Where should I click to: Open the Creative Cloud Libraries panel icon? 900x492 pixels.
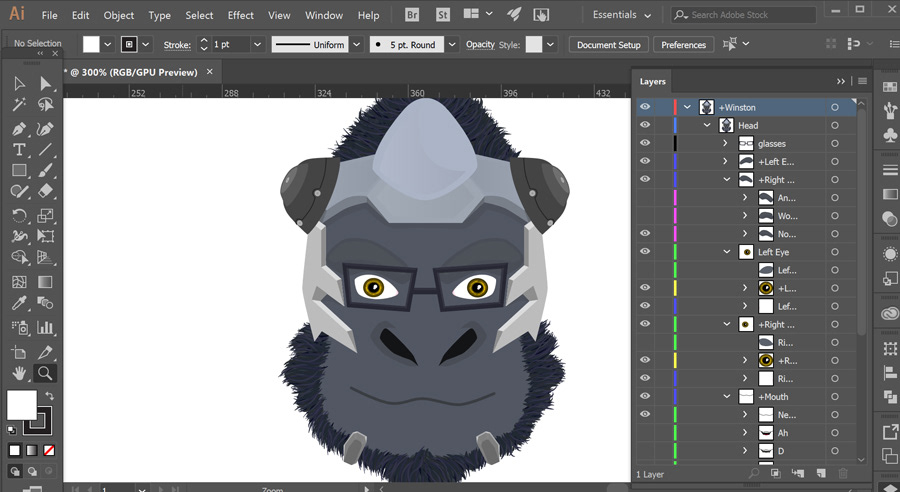890,313
